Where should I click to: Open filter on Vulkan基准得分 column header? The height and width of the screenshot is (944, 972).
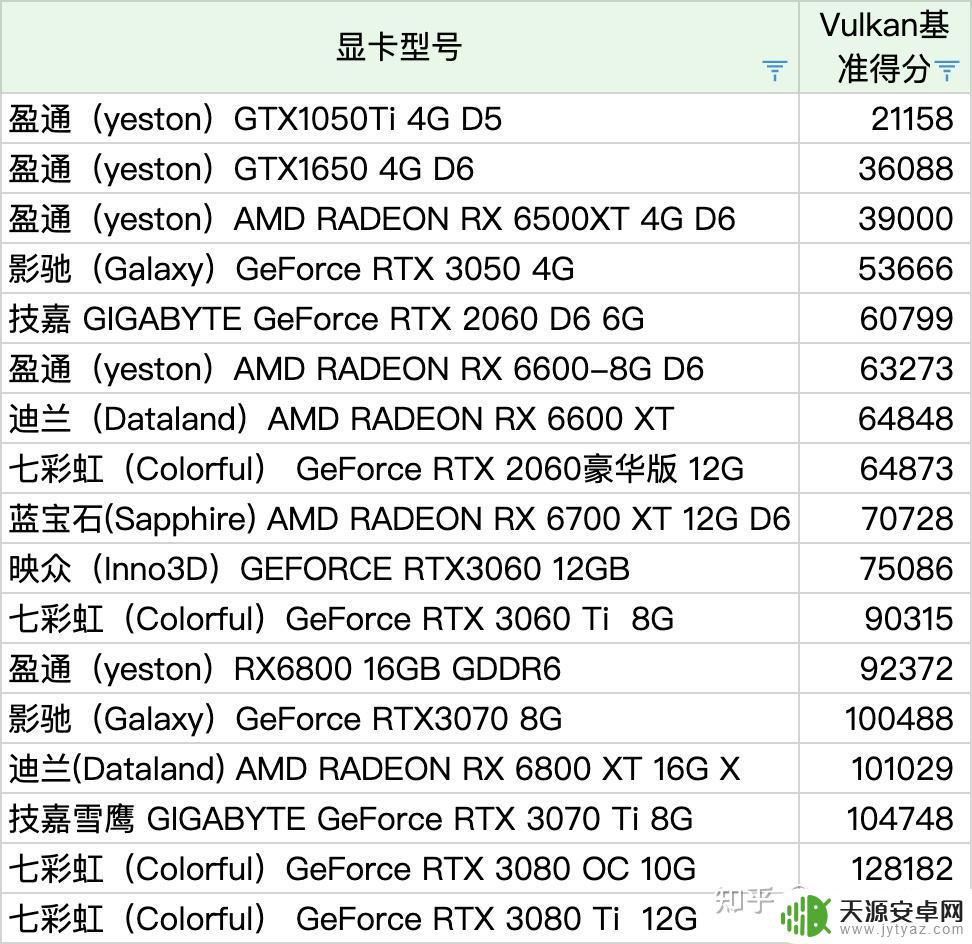click(x=947, y=70)
